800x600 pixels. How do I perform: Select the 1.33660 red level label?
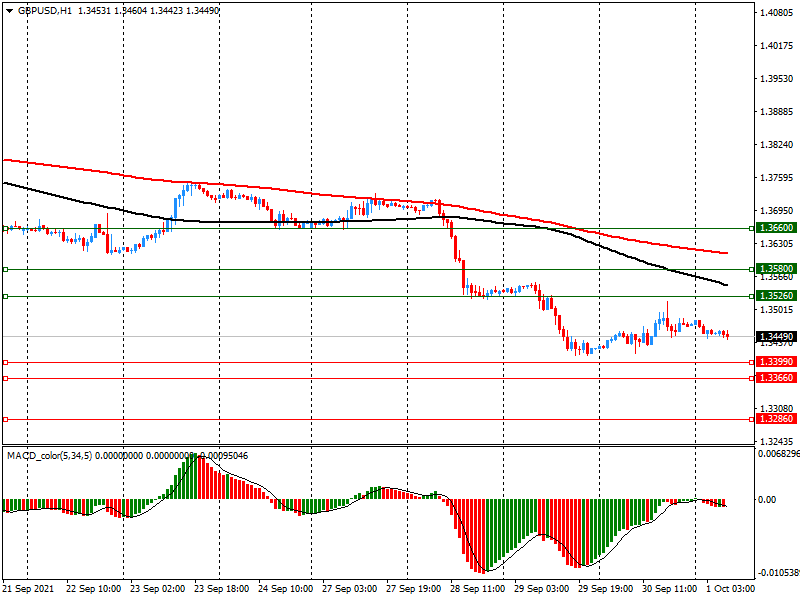pyautogui.click(x=777, y=378)
